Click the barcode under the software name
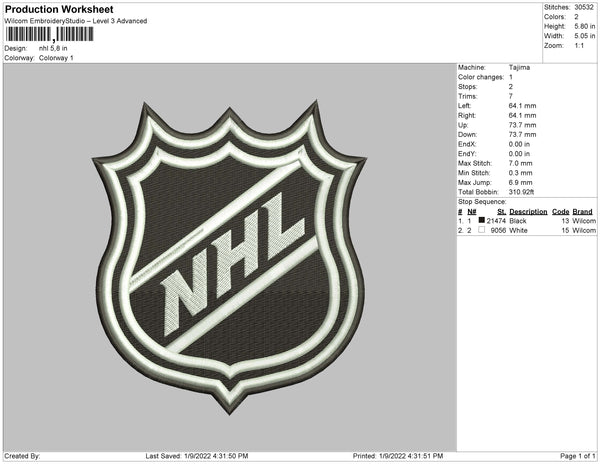Image resolution: width=600 pixels, height=464 pixels. pyautogui.click(x=49, y=34)
